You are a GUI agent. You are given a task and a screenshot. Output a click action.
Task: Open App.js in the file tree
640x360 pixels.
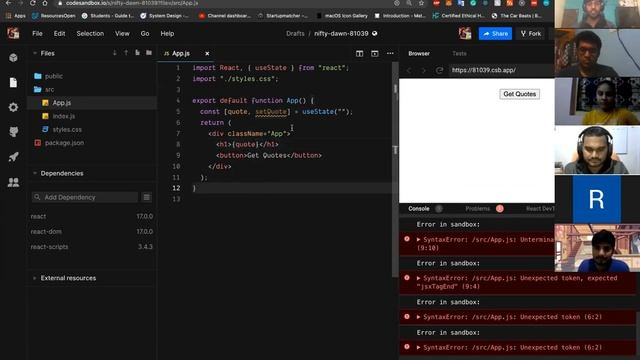[92, 103]
